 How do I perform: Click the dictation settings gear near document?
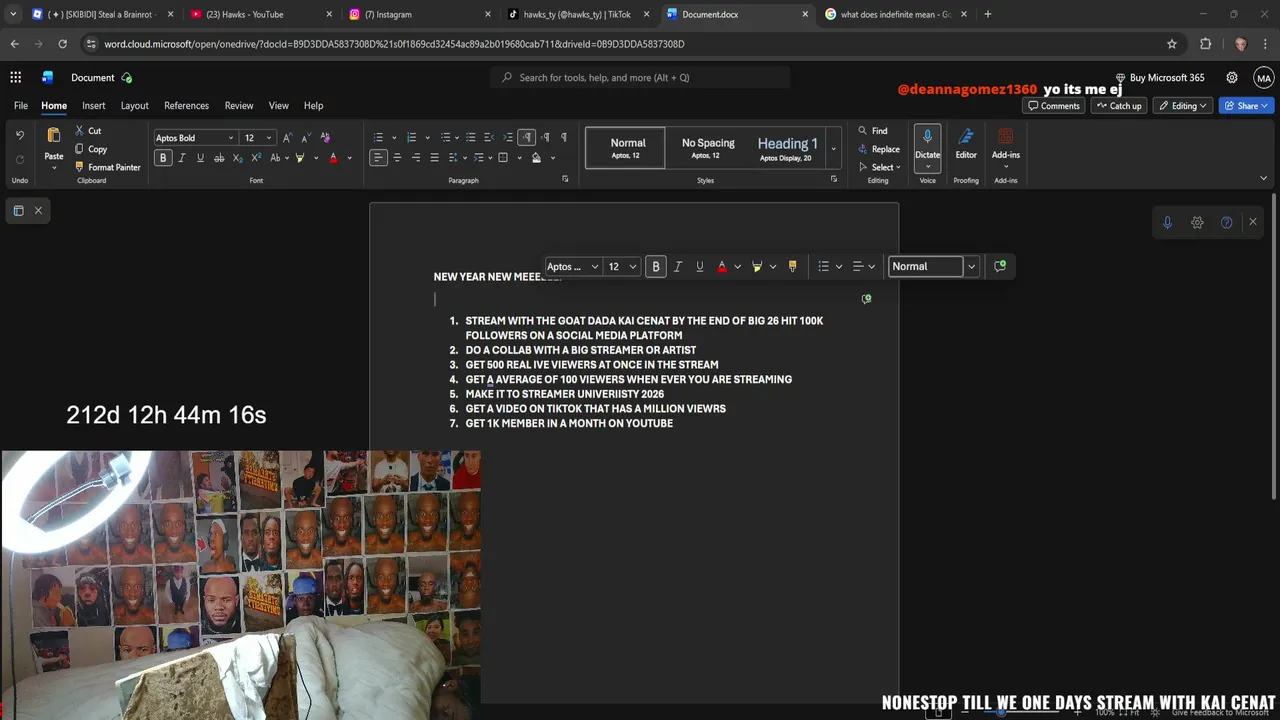1197,222
